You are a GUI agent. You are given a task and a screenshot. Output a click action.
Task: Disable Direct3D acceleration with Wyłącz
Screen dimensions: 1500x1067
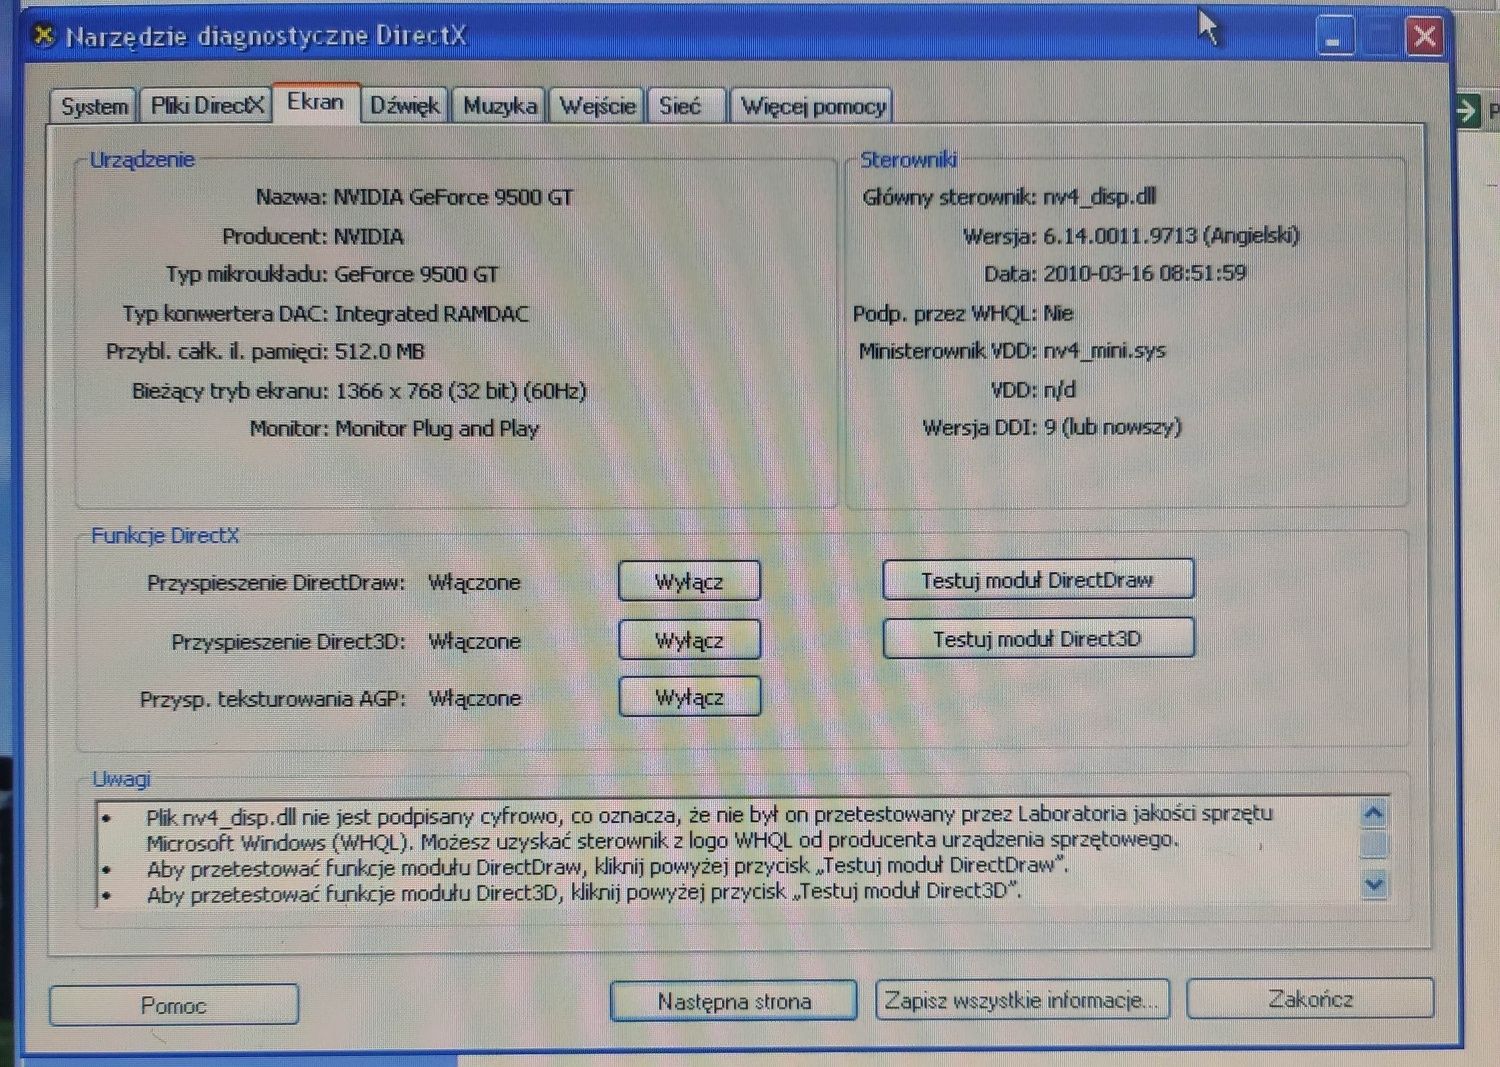point(689,640)
